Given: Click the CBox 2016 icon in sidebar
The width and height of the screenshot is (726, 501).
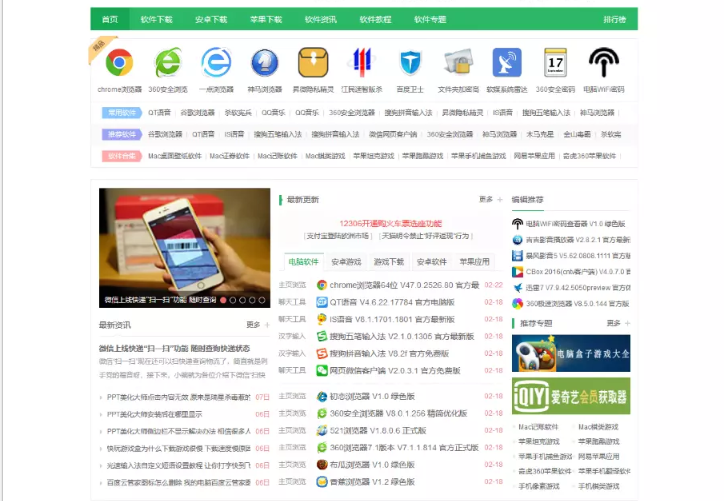Looking at the screenshot, I should point(517,272).
